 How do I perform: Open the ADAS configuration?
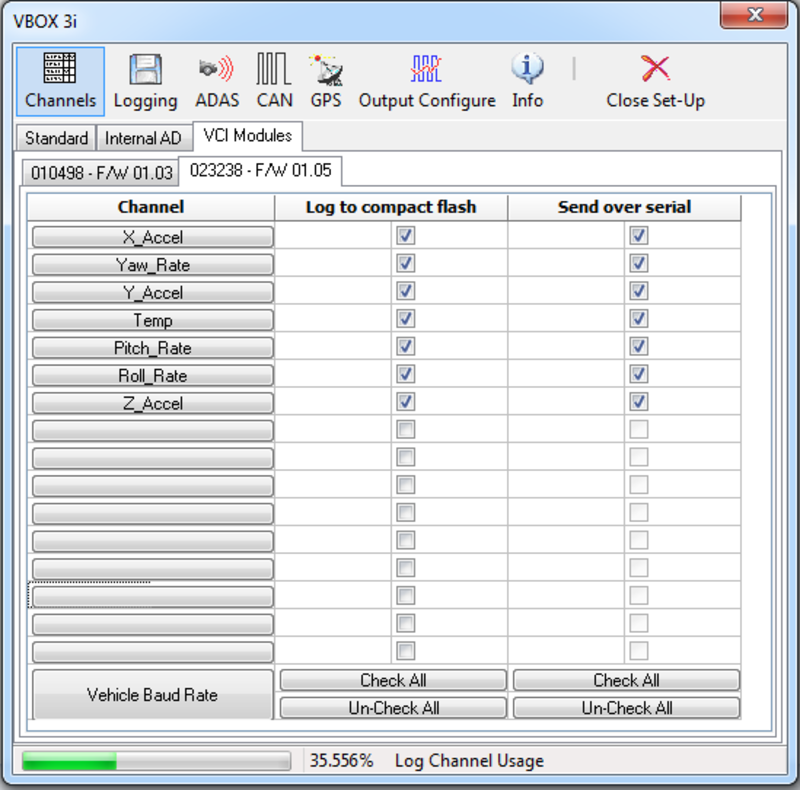pyautogui.click(x=217, y=82)
